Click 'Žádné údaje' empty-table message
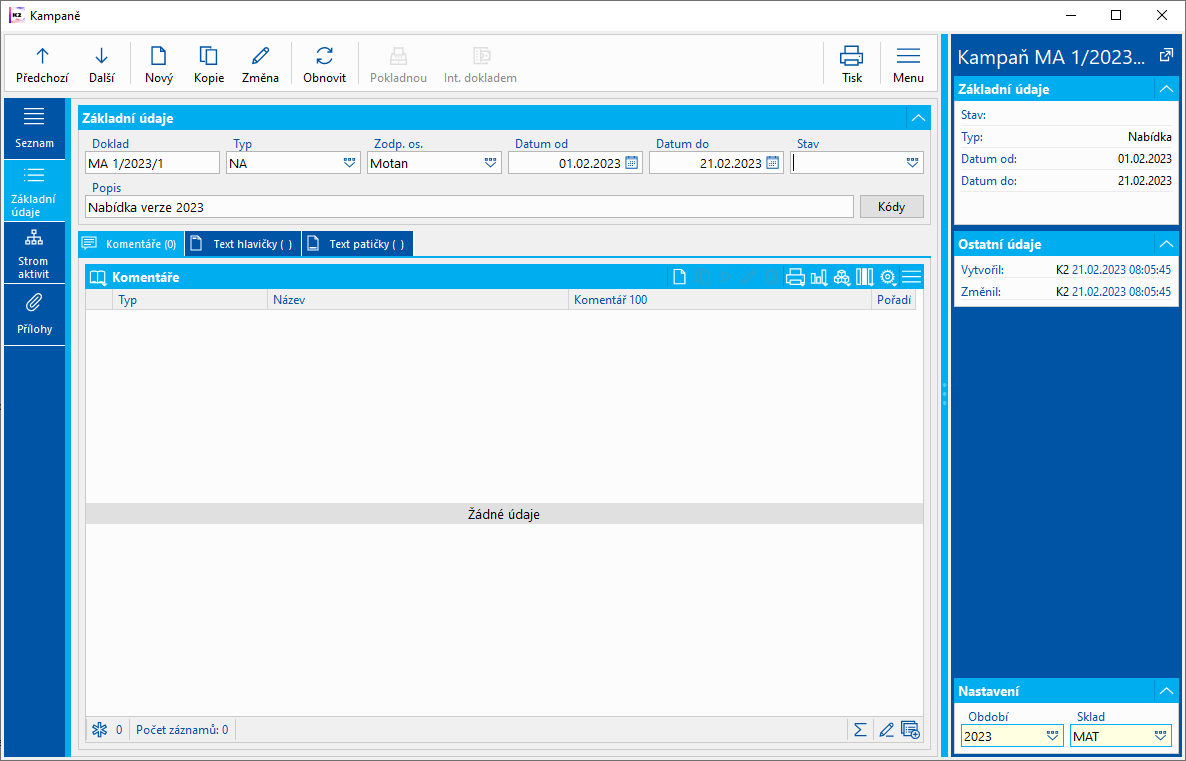1186x761 pixels. (504, 514)
